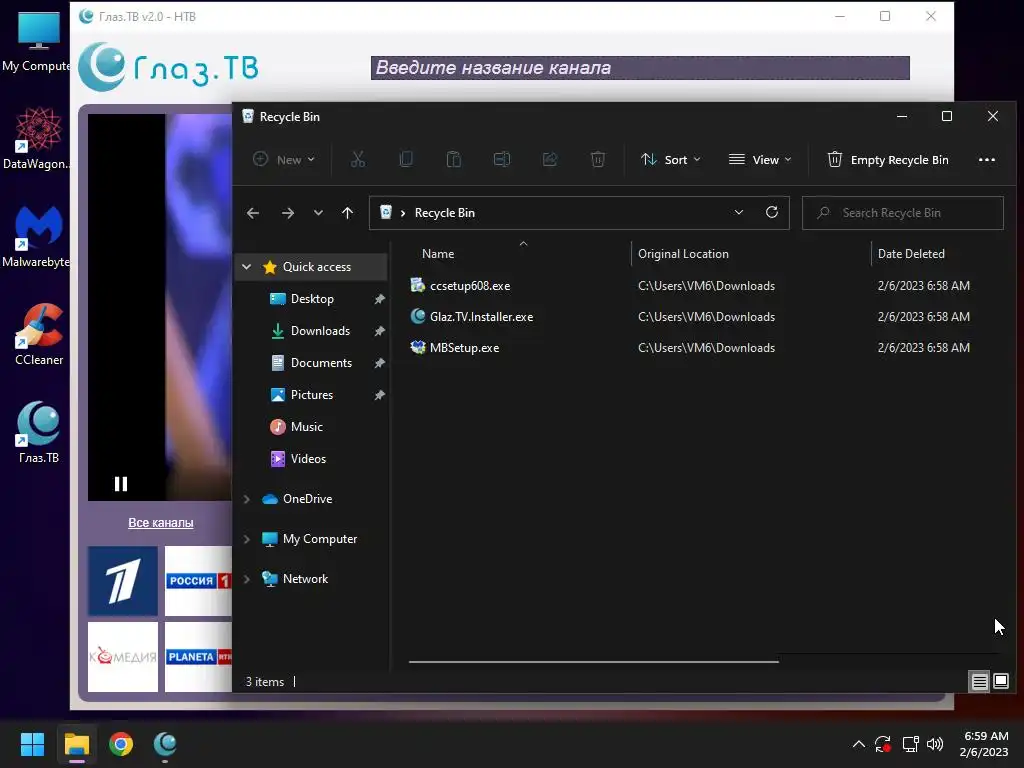Open the Windows Start menu

click(32, 744)
